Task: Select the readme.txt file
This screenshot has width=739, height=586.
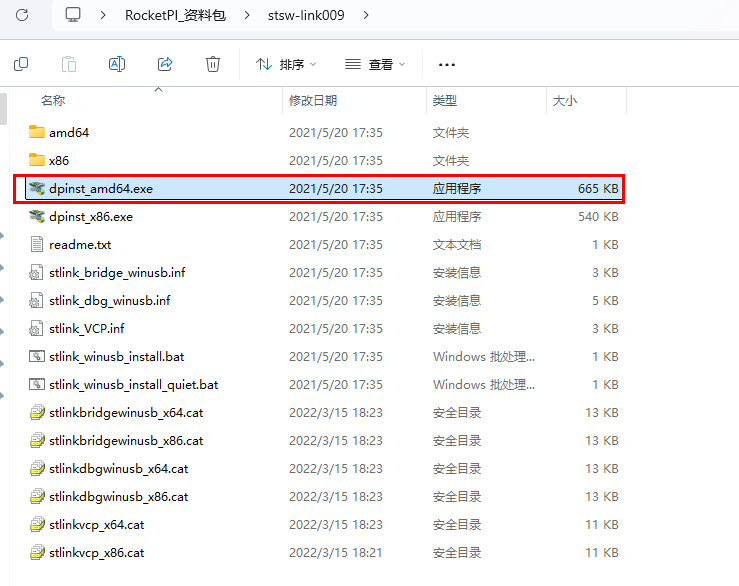Action: (x=80, y=244)
